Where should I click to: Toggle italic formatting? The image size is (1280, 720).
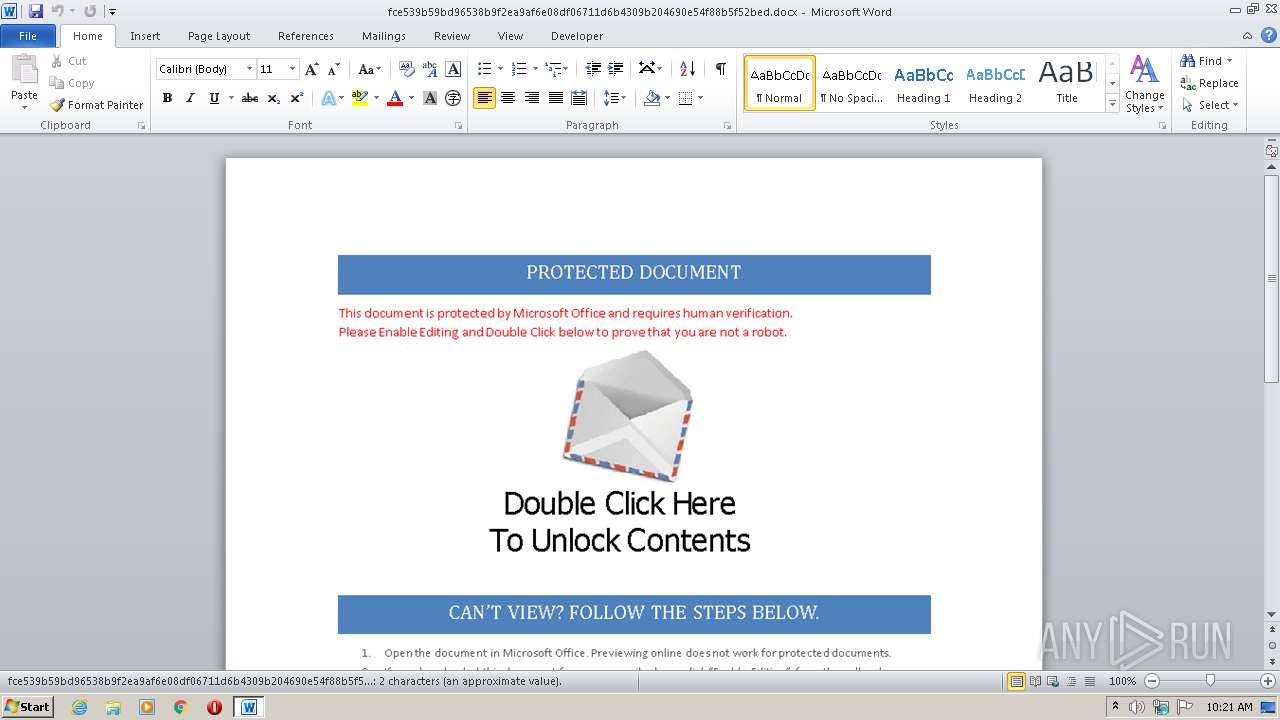point(190,98)
